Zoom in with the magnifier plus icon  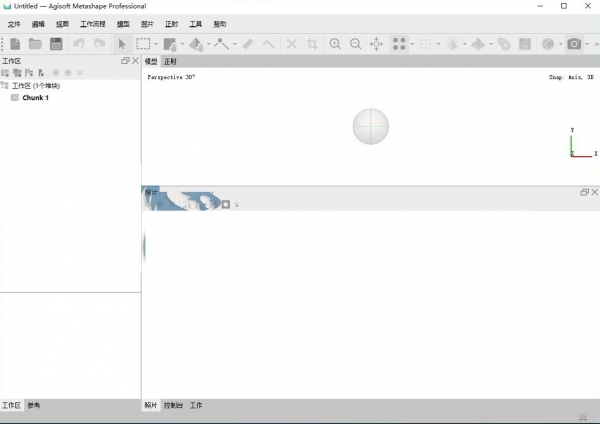point(335,44)
